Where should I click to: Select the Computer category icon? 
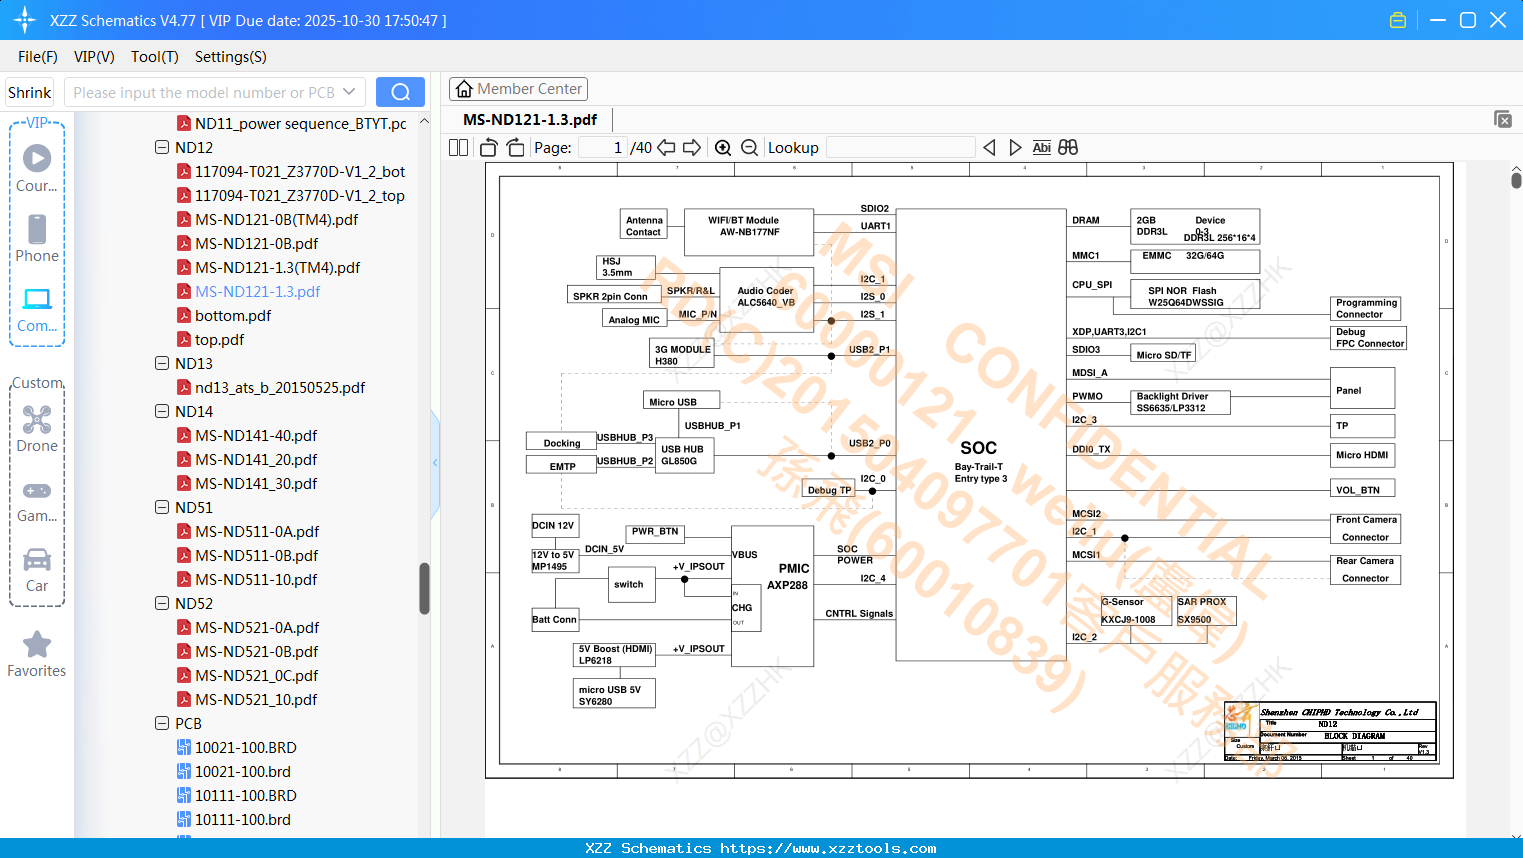pyautogui.click(x=37, y=299)
